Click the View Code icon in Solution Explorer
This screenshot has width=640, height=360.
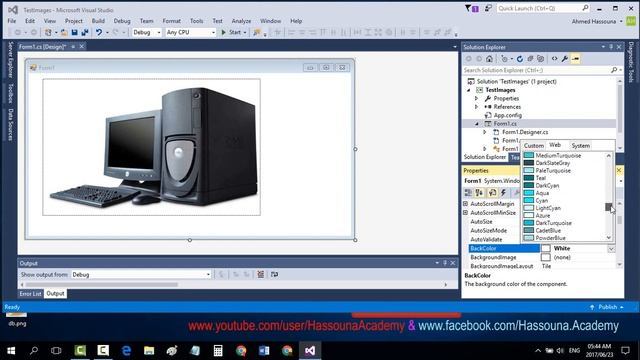tap(554, 59)
